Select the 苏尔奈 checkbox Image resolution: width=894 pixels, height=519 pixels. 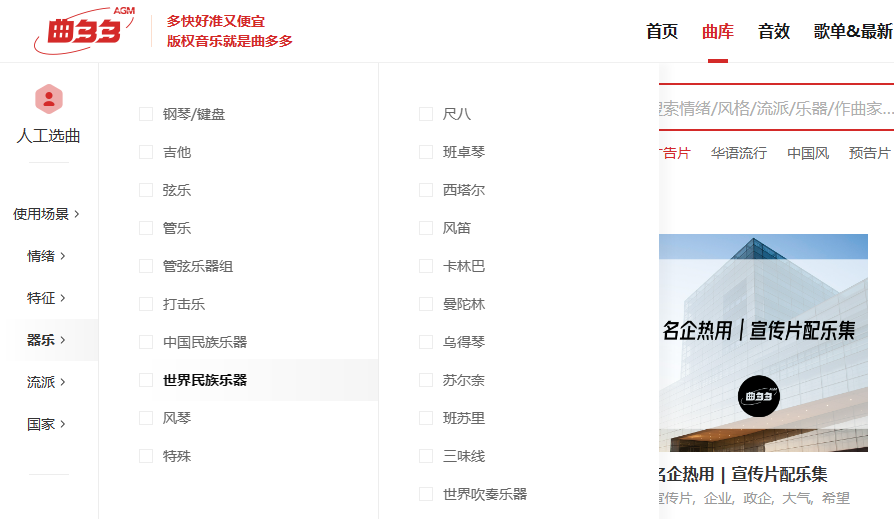click(x=426, y=380)
